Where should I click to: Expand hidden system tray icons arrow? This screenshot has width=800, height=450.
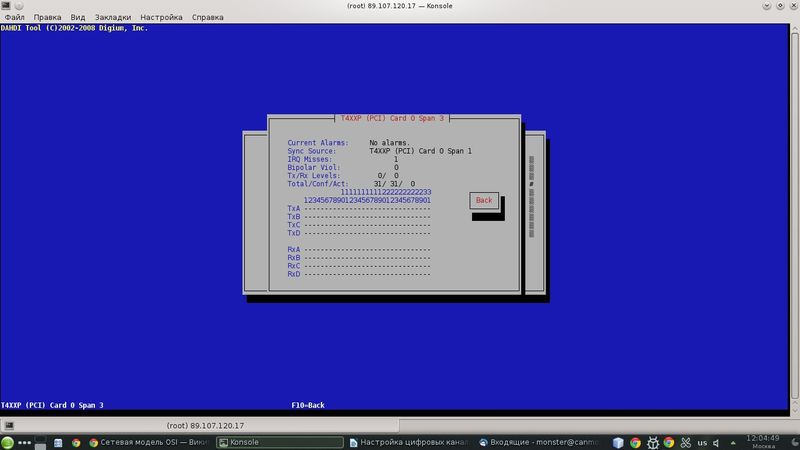click(732, 442)
